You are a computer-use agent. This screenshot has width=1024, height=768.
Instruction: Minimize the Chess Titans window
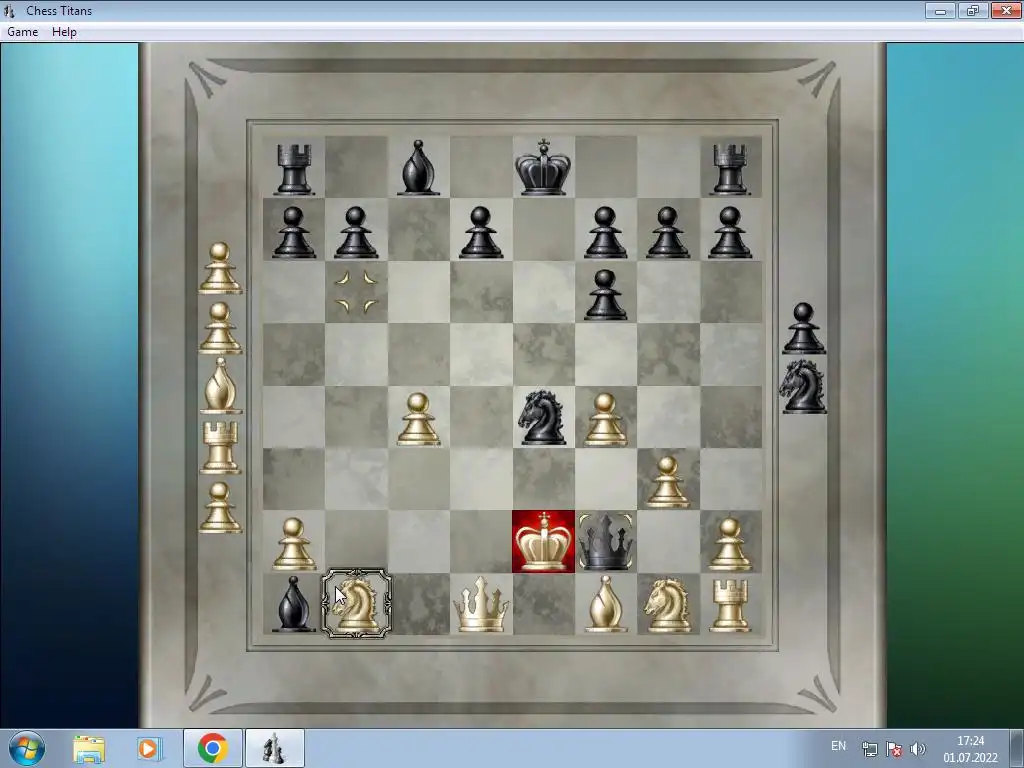(x=940, y=10)
